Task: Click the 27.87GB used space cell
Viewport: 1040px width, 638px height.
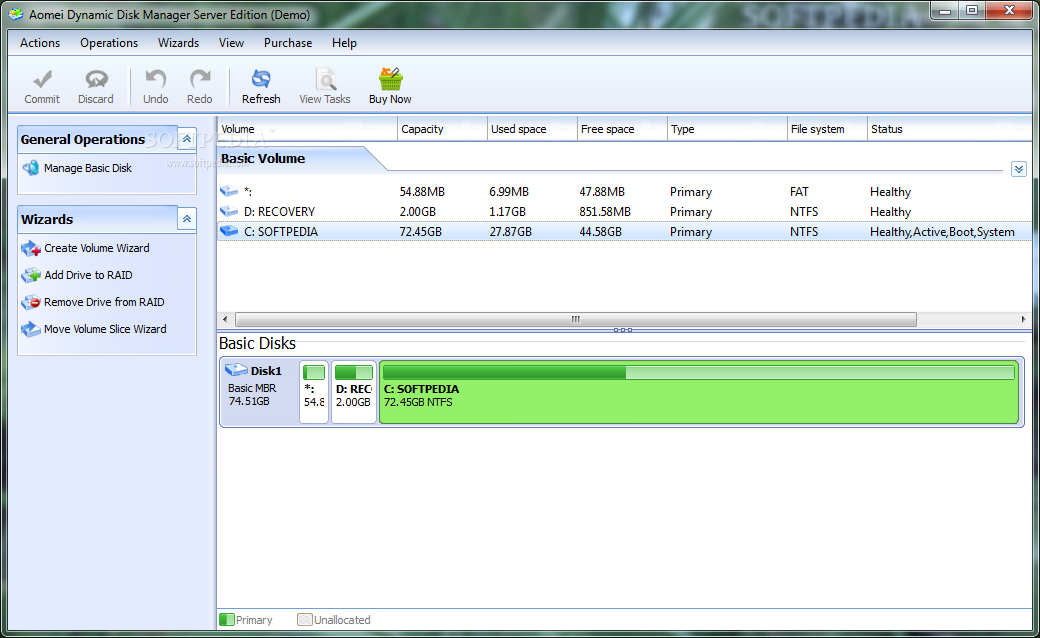Action: pos(510,231)
